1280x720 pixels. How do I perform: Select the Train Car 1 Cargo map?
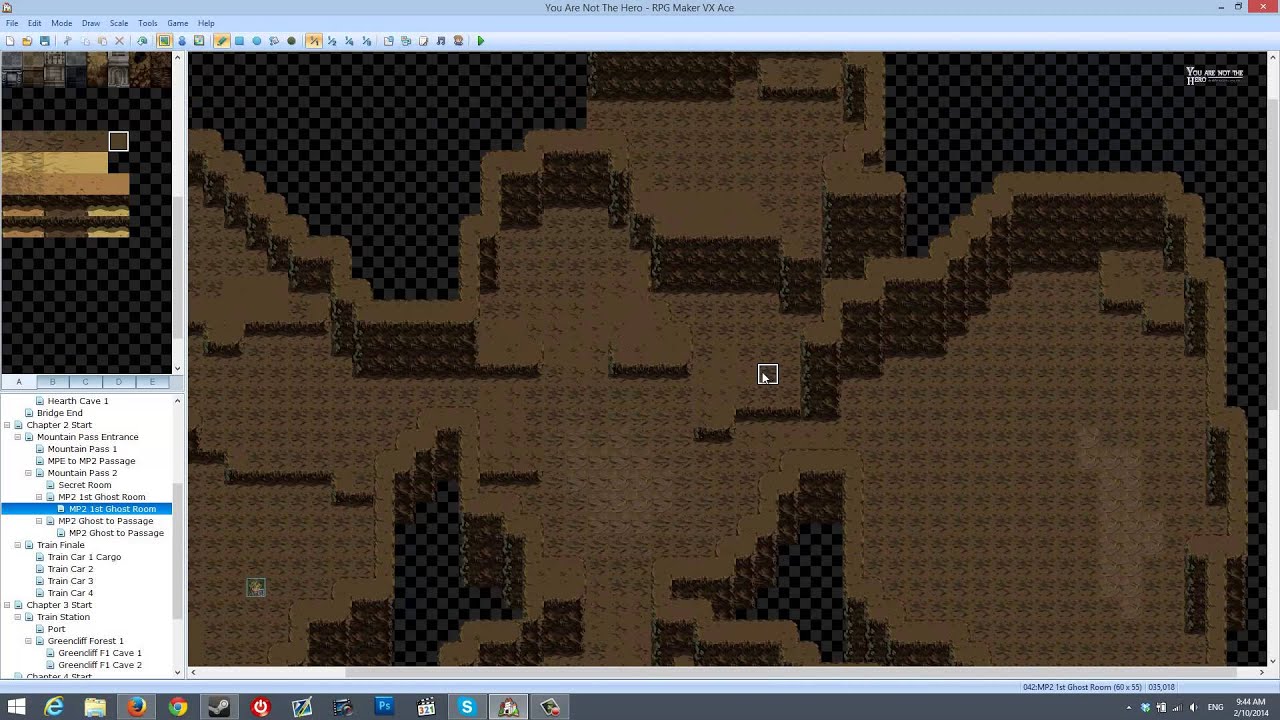point(84,557)
